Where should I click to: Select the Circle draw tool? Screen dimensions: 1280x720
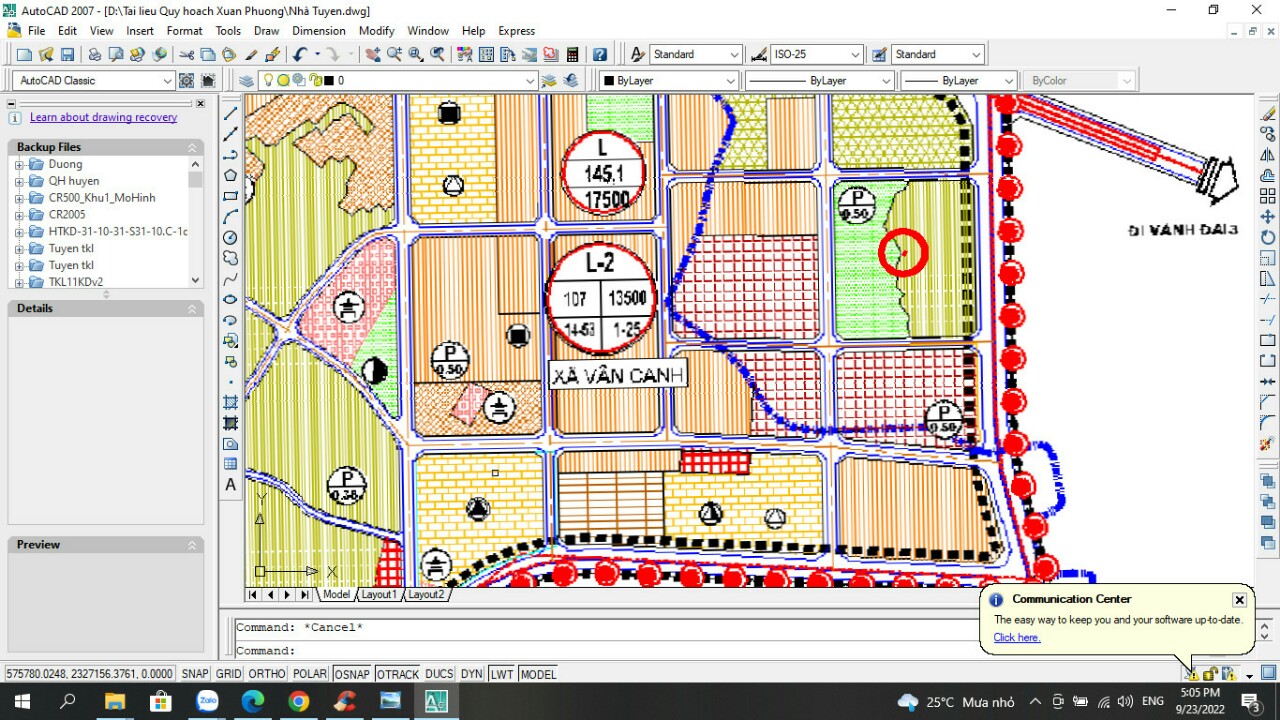coord(231,238)
